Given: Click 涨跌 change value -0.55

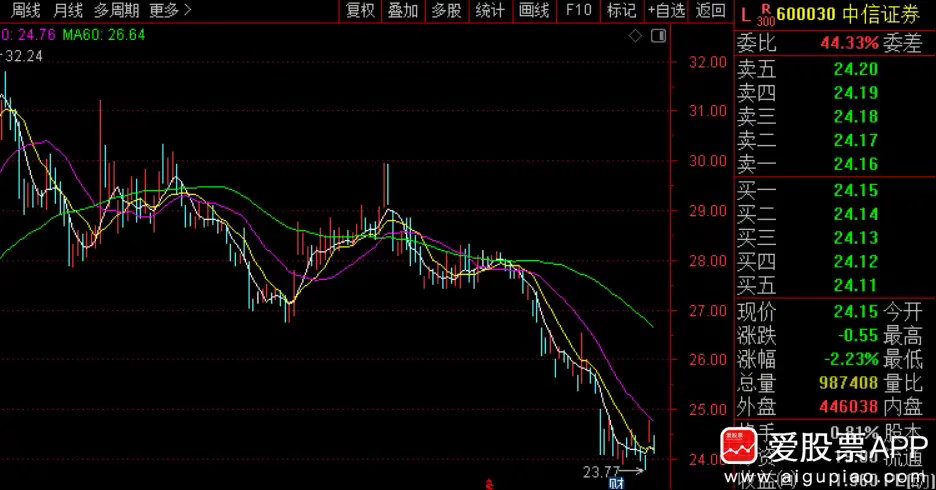Looking at the screenshot, I should click(858, 335).
